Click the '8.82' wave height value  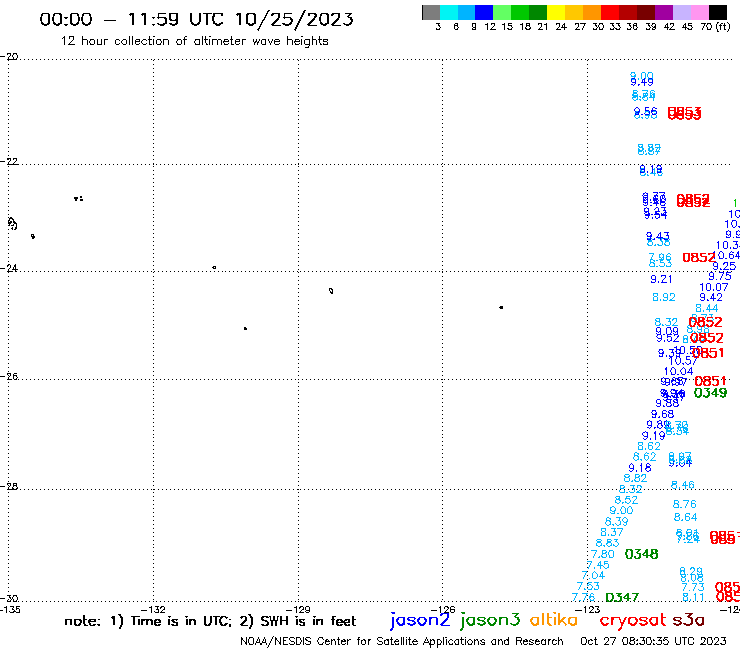[635, 478]
